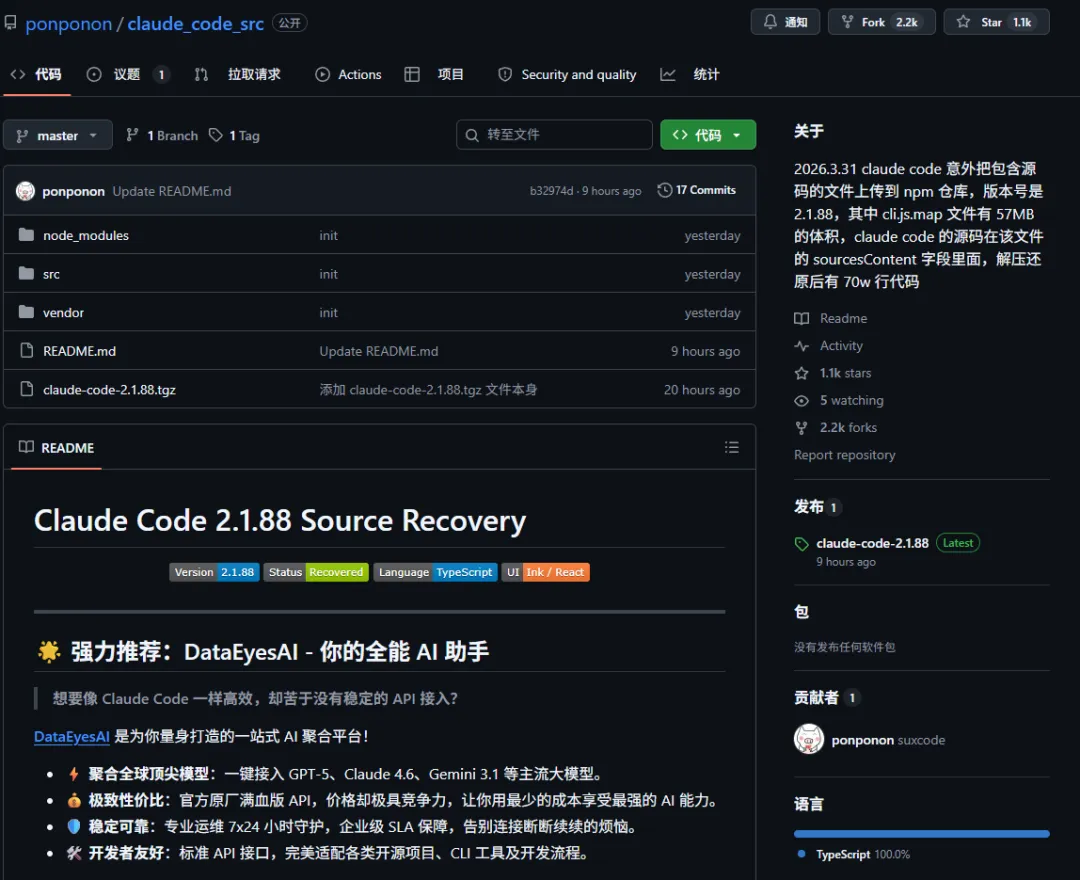The height and width of the screenshot is (880, 1080).
Task: Open contributor ponponon's profile name
Action: [x=862, y=740]
